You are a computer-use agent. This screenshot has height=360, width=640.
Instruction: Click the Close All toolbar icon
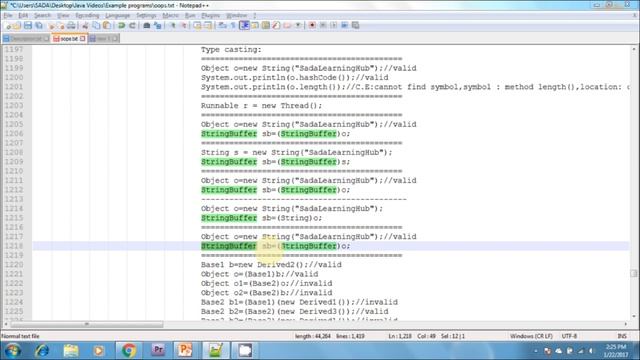tap(61, 25)
